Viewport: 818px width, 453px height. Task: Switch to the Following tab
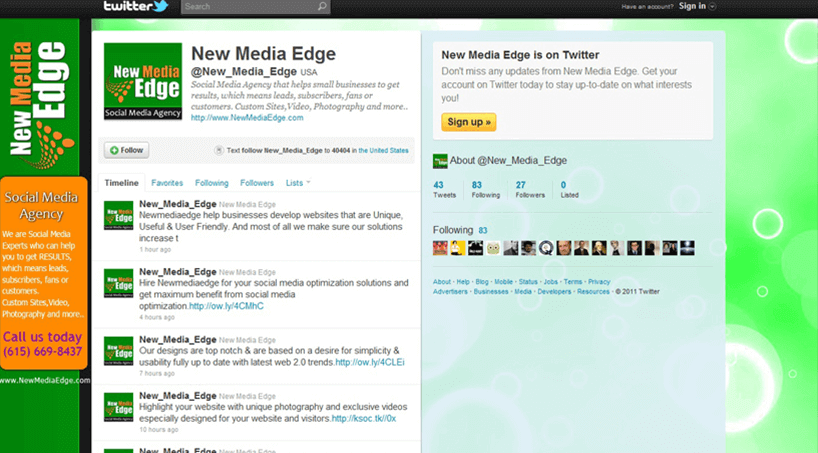(212, 183)
